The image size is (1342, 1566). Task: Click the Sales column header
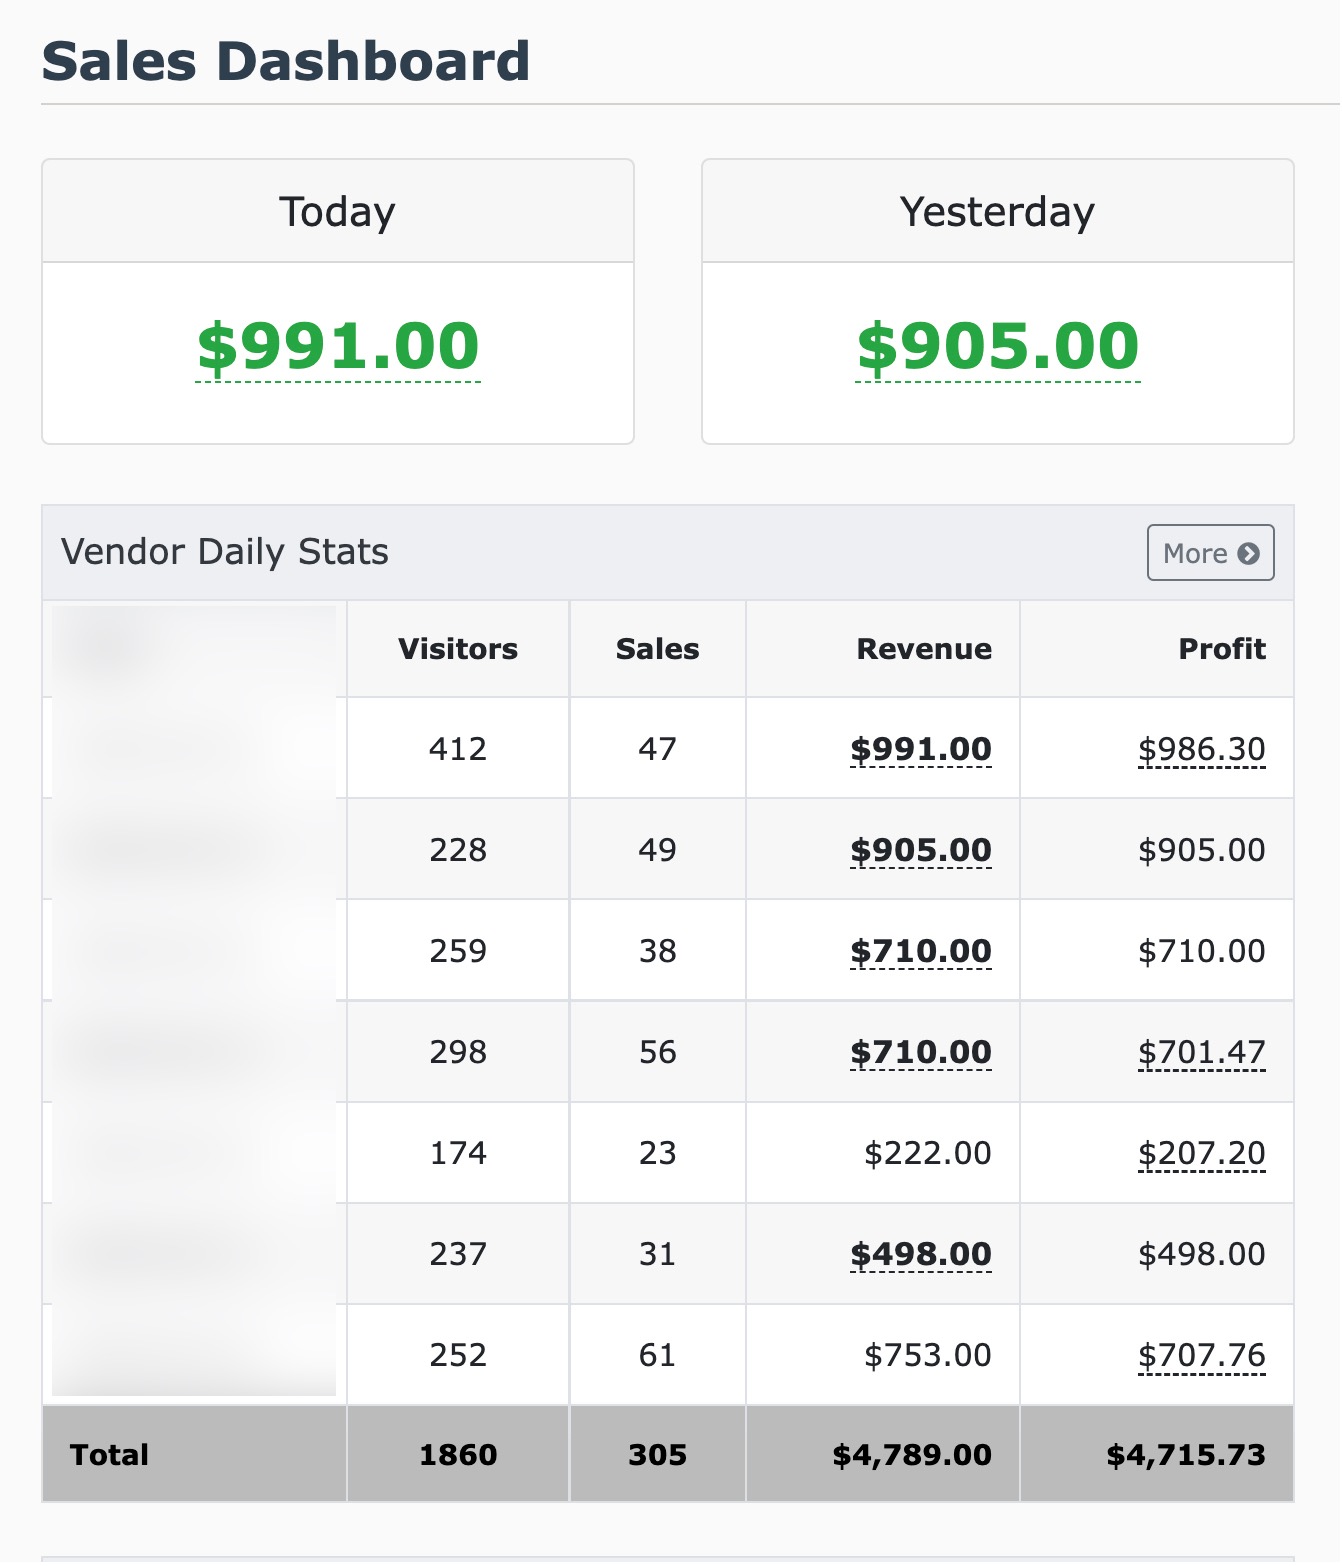pyautogui.click(x=657, y=649)
